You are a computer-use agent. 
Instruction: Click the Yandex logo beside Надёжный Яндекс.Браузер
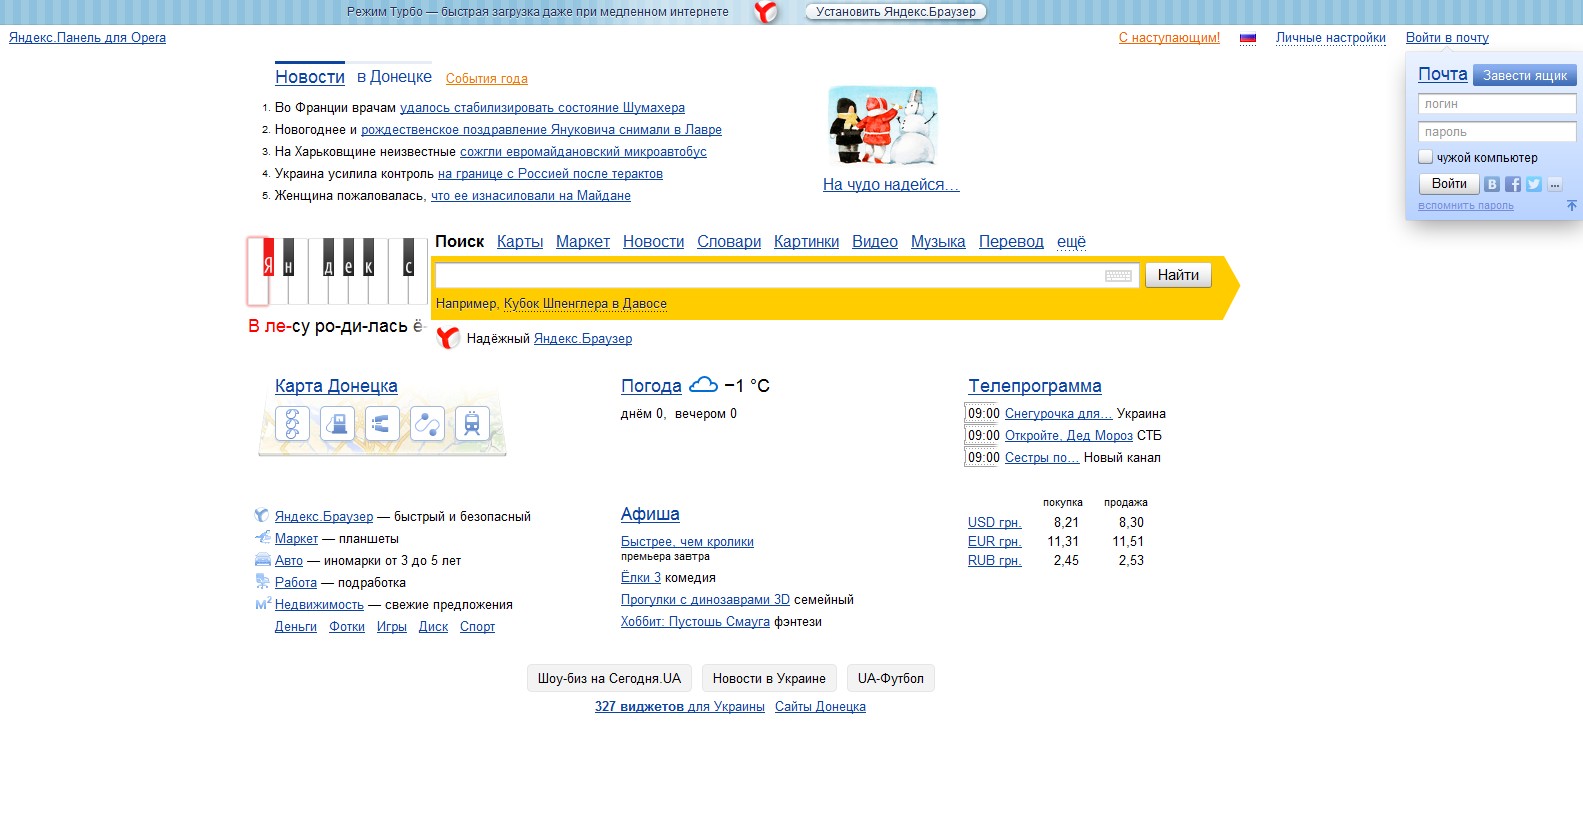point(448,338)
